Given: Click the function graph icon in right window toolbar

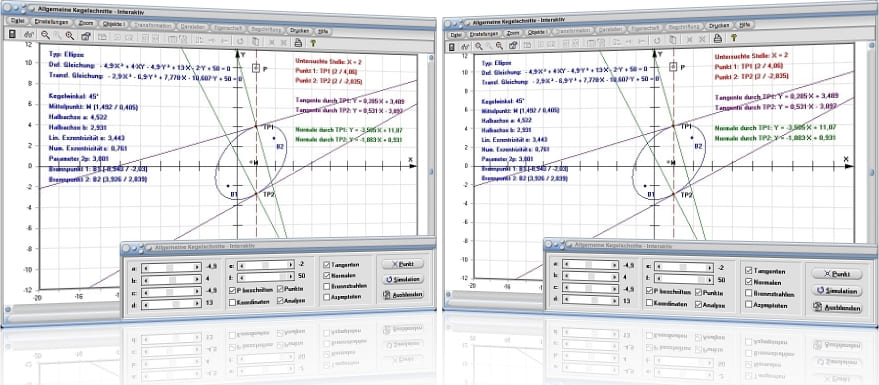Looking at the screenshot, I should (x=464, y=47).
